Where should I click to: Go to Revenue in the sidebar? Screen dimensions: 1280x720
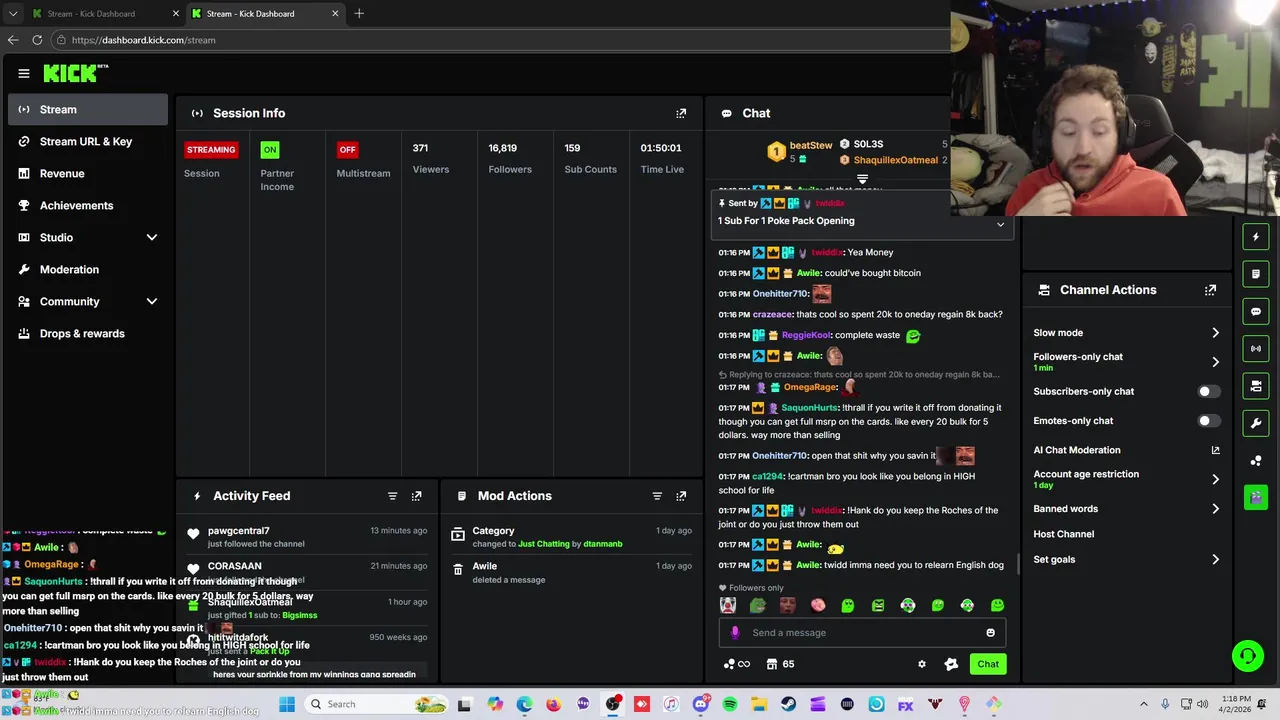(88, 174)
